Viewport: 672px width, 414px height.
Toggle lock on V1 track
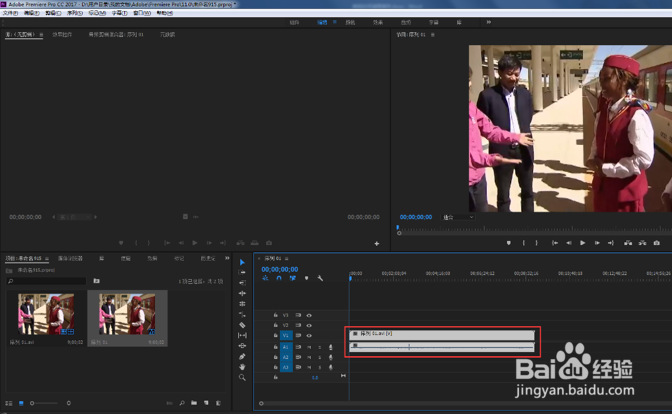click(276, 336)
